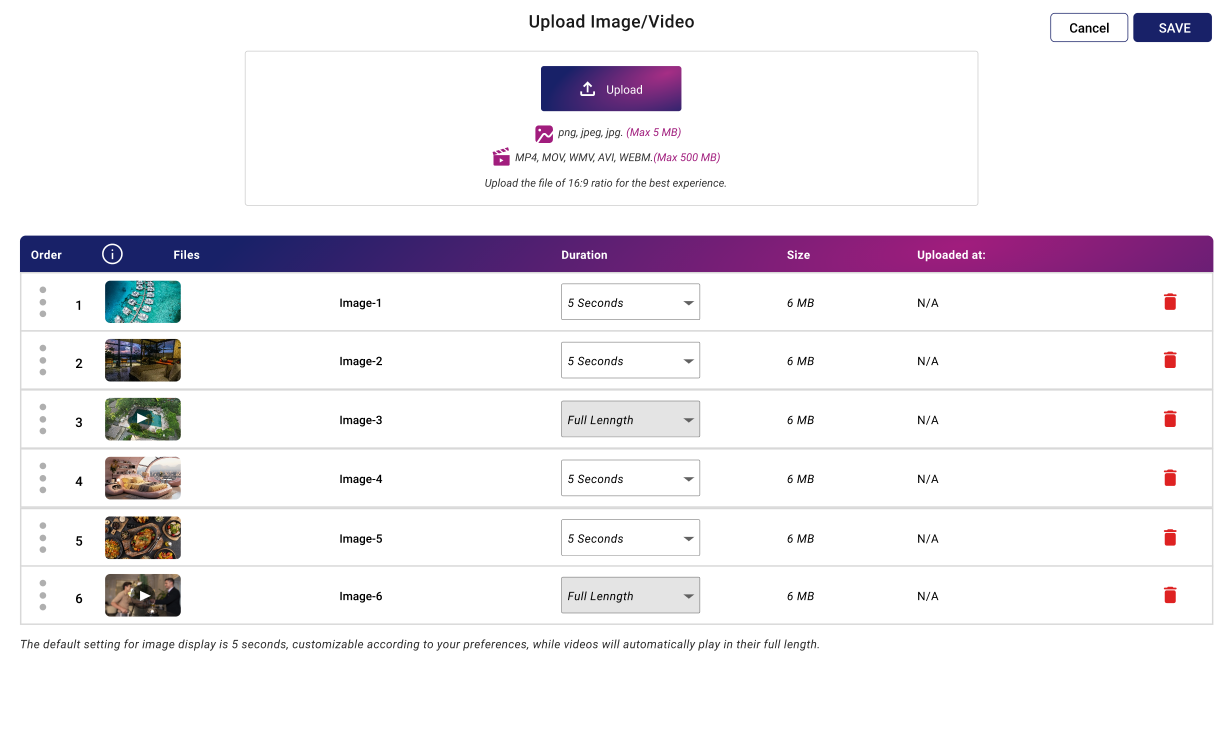Click the Size column header
The image size is (1223, 737).
pyautogui.click(x=798, y=255)
